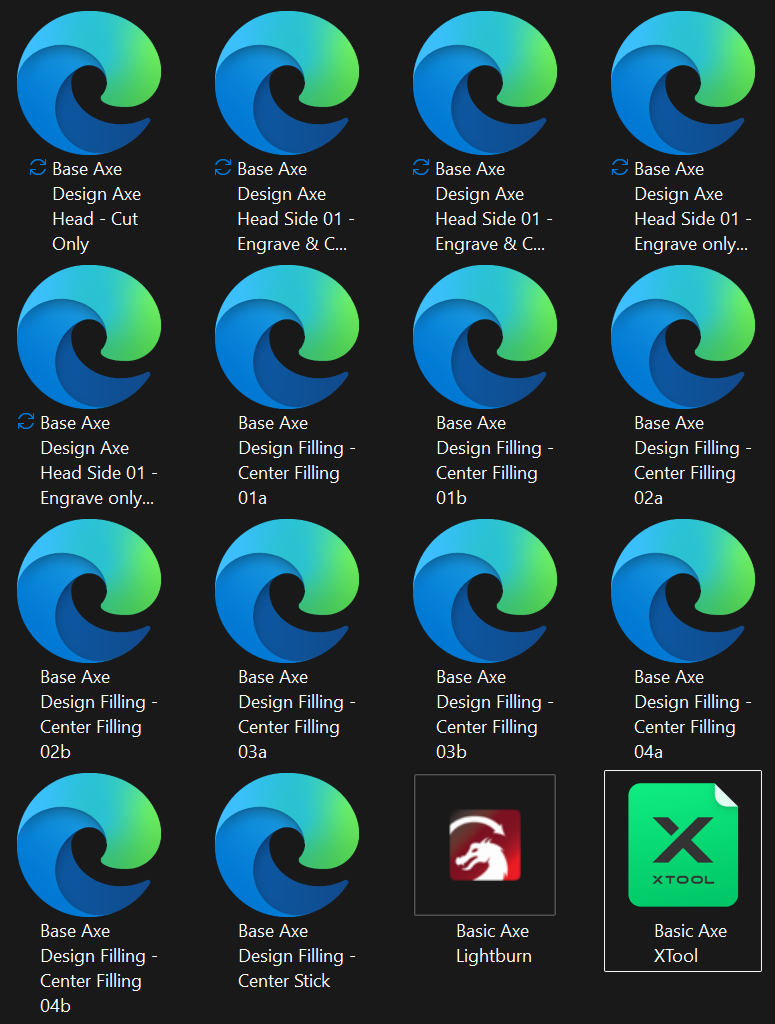Pick the Center Filling 01b Edge icon
775x1024 pixels.
tap(484, 337)
